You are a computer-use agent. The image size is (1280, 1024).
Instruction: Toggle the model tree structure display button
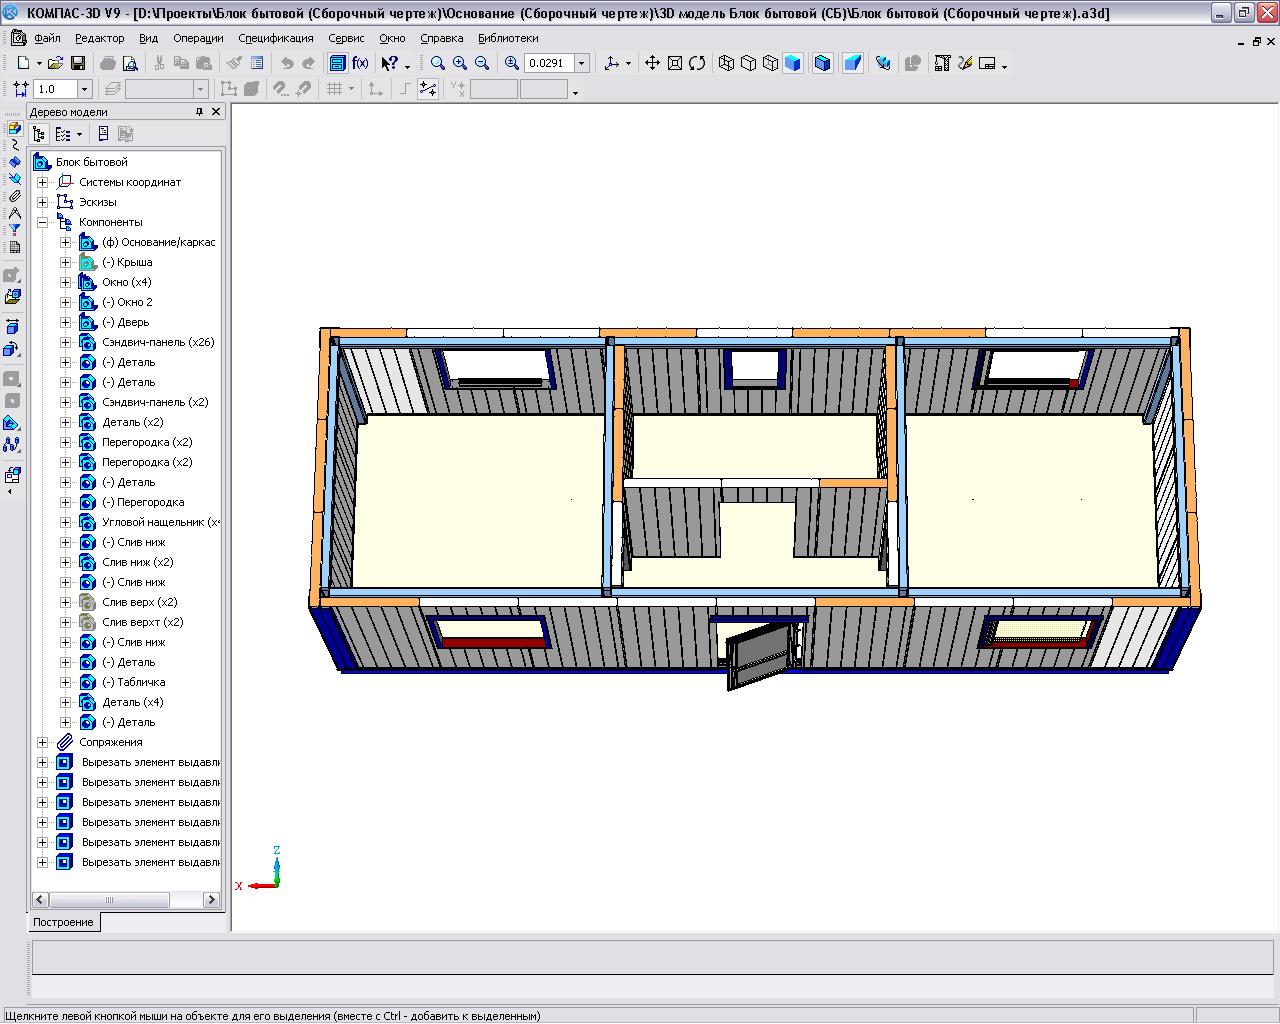(x=40, y=134)
